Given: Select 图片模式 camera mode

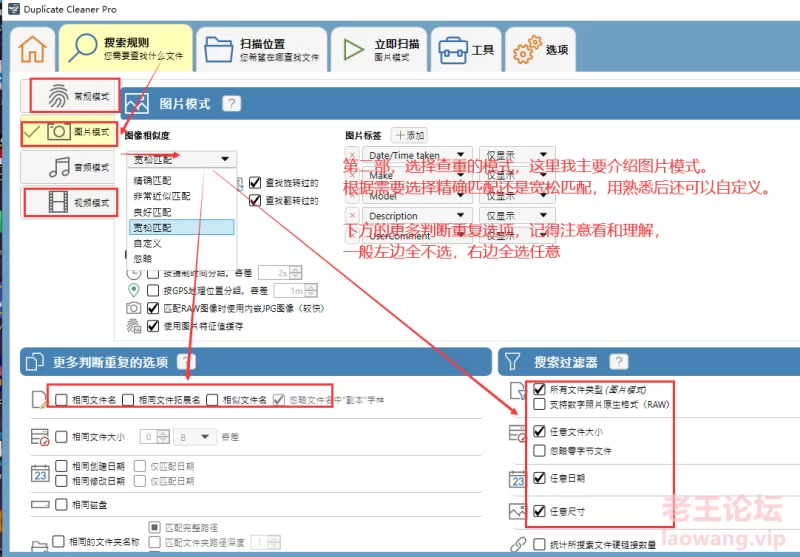Looking at the screenshot, I should tap(69, 132).
